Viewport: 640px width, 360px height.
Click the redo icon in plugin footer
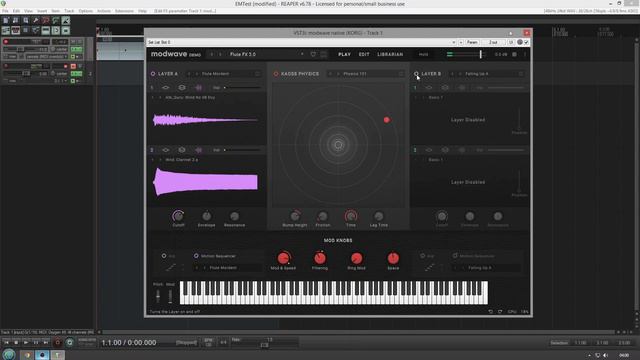500,311
